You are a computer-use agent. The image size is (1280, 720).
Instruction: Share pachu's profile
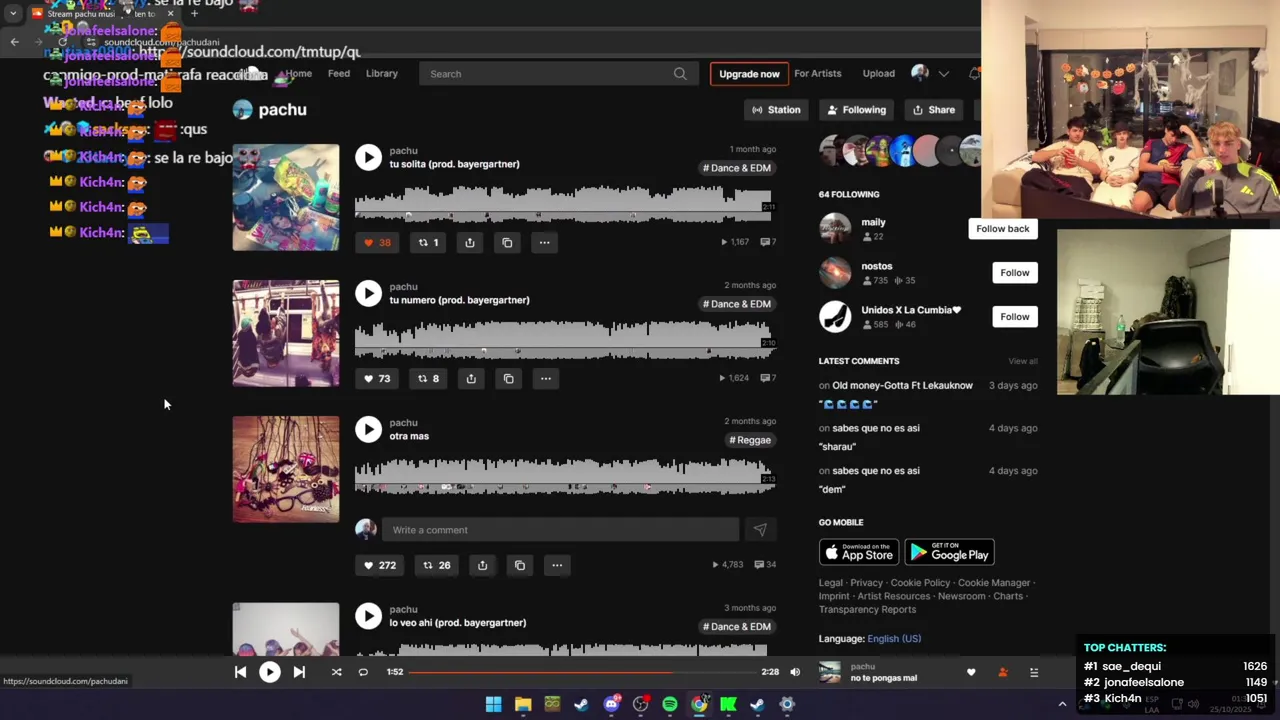934,110
